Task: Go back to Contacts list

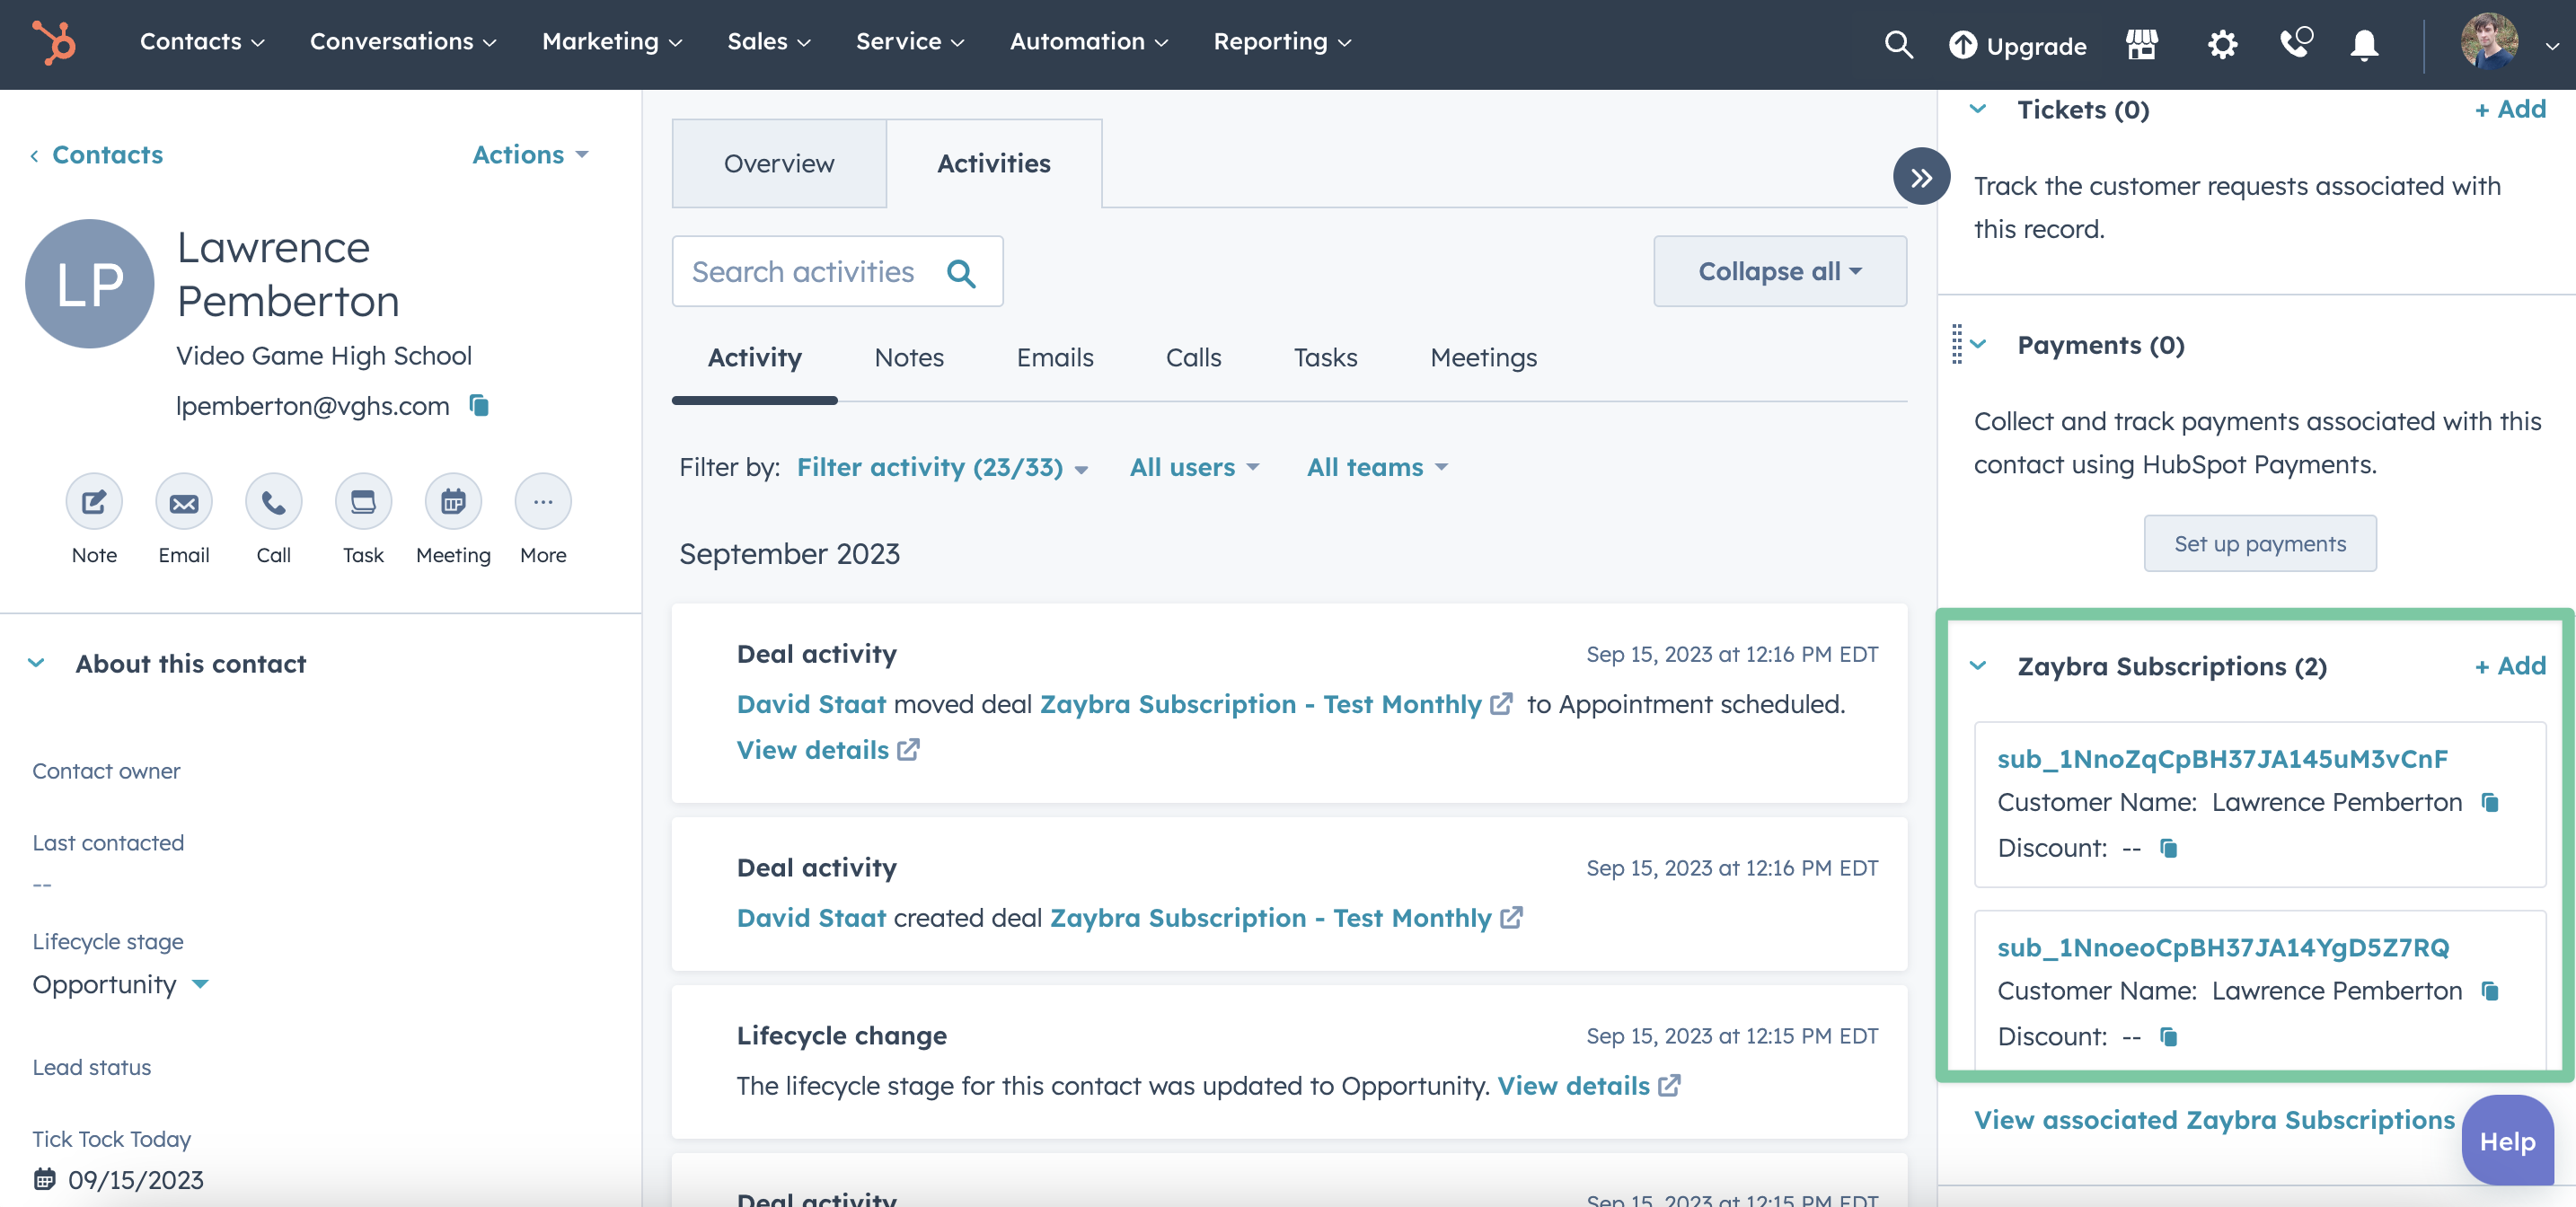Action: click(96, 155)
